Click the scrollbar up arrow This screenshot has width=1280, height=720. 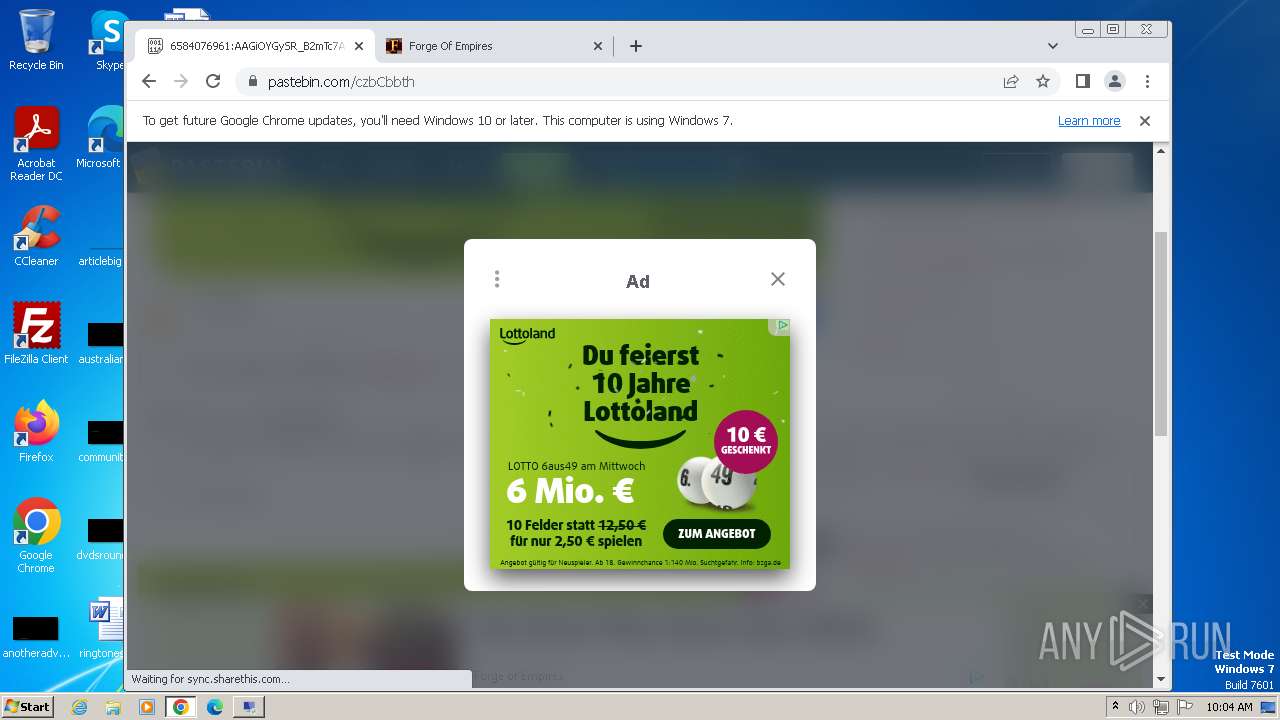1161,151
